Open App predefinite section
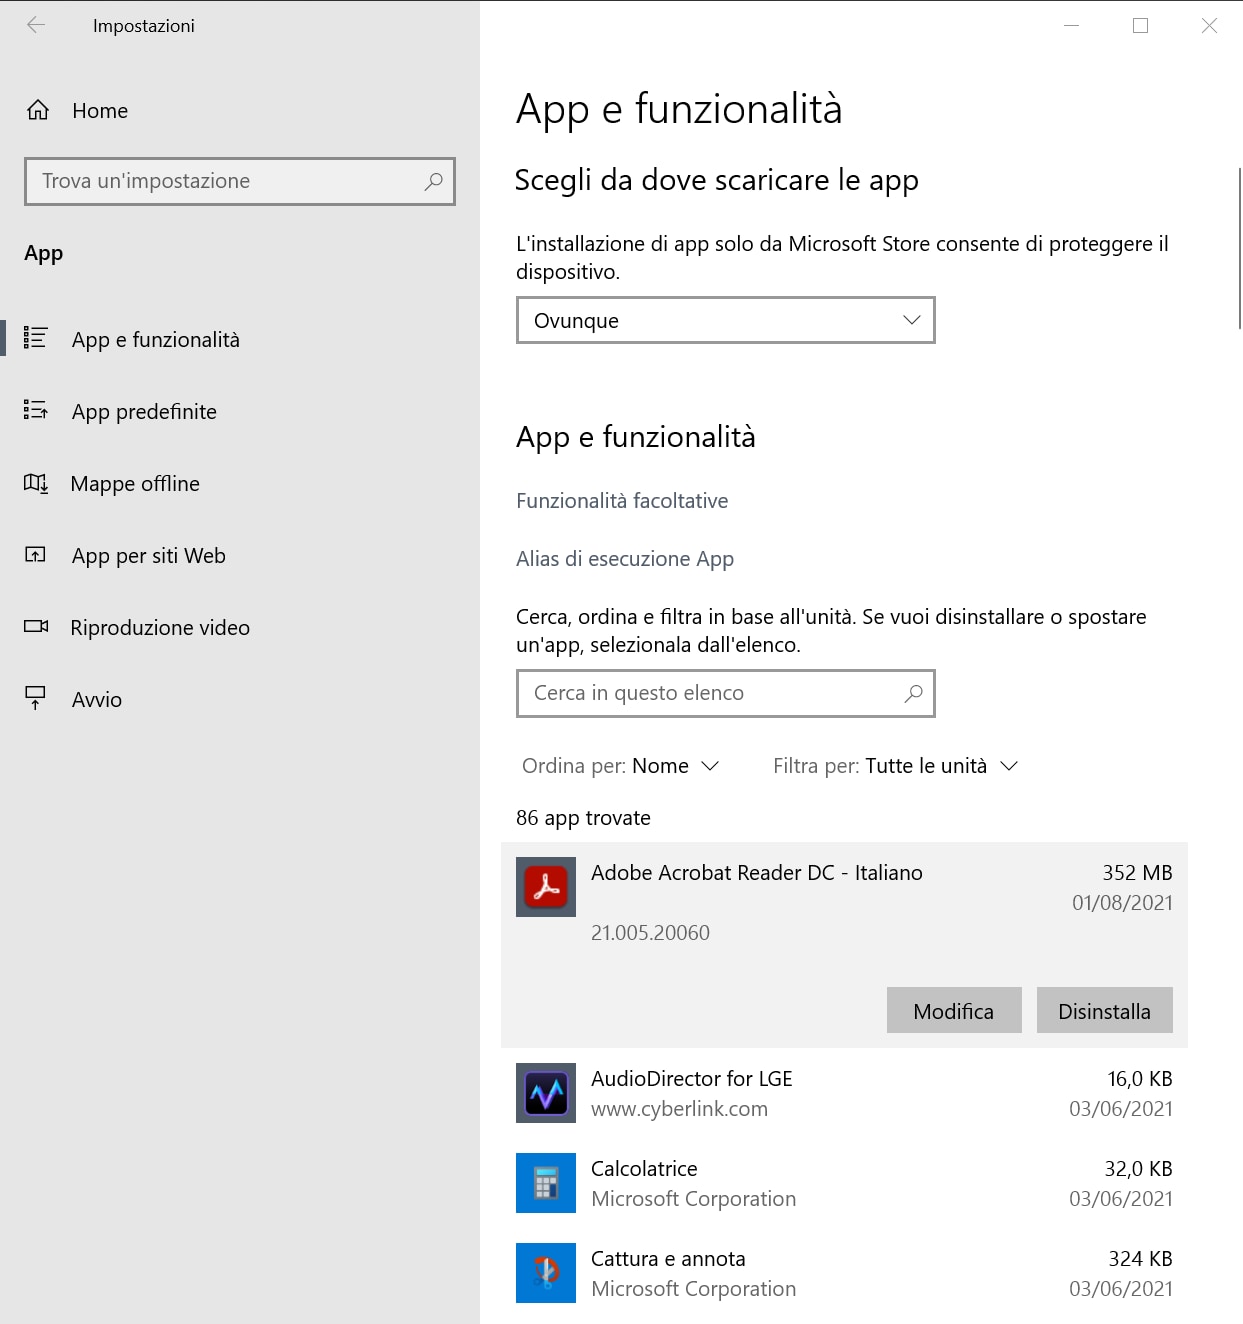The width and height of the screenshot is (1243, 1324). click(240, 411)
